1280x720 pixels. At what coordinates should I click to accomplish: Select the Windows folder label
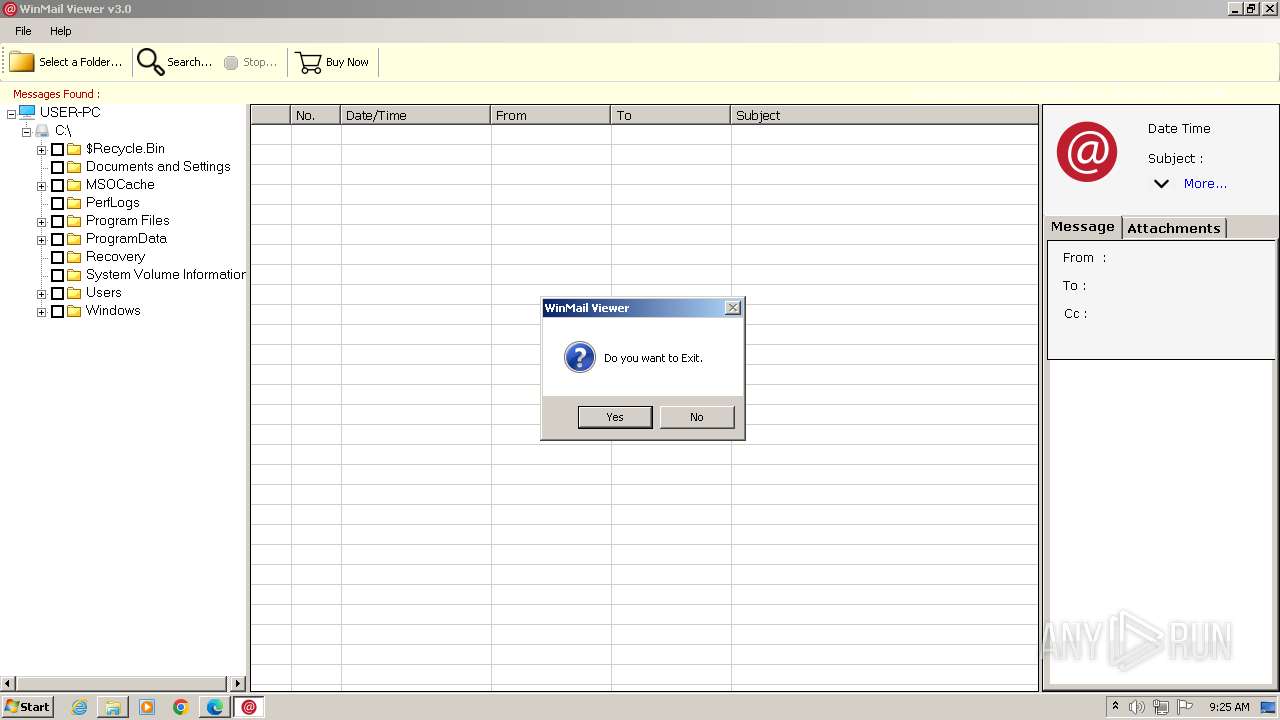pos(113,311)
